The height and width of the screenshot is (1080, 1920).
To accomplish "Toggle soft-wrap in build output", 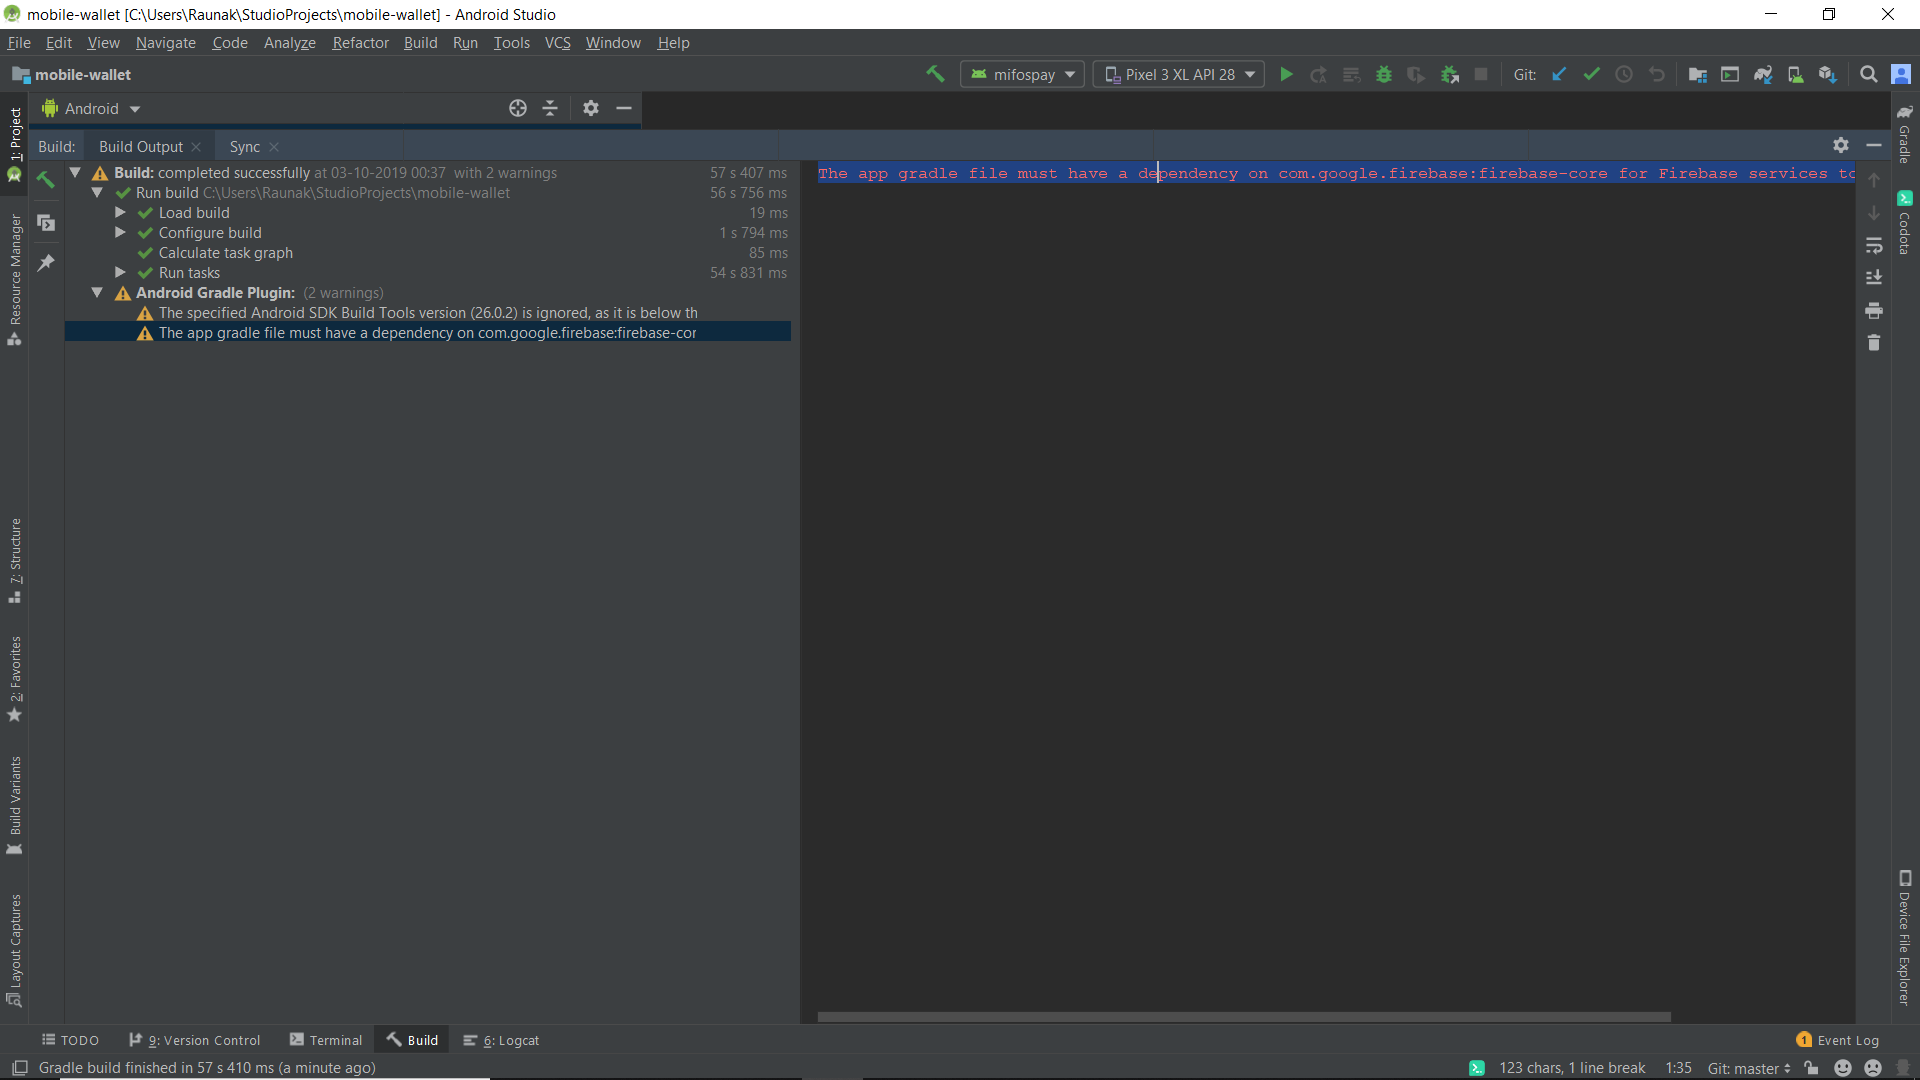I will pos(1874,245).
